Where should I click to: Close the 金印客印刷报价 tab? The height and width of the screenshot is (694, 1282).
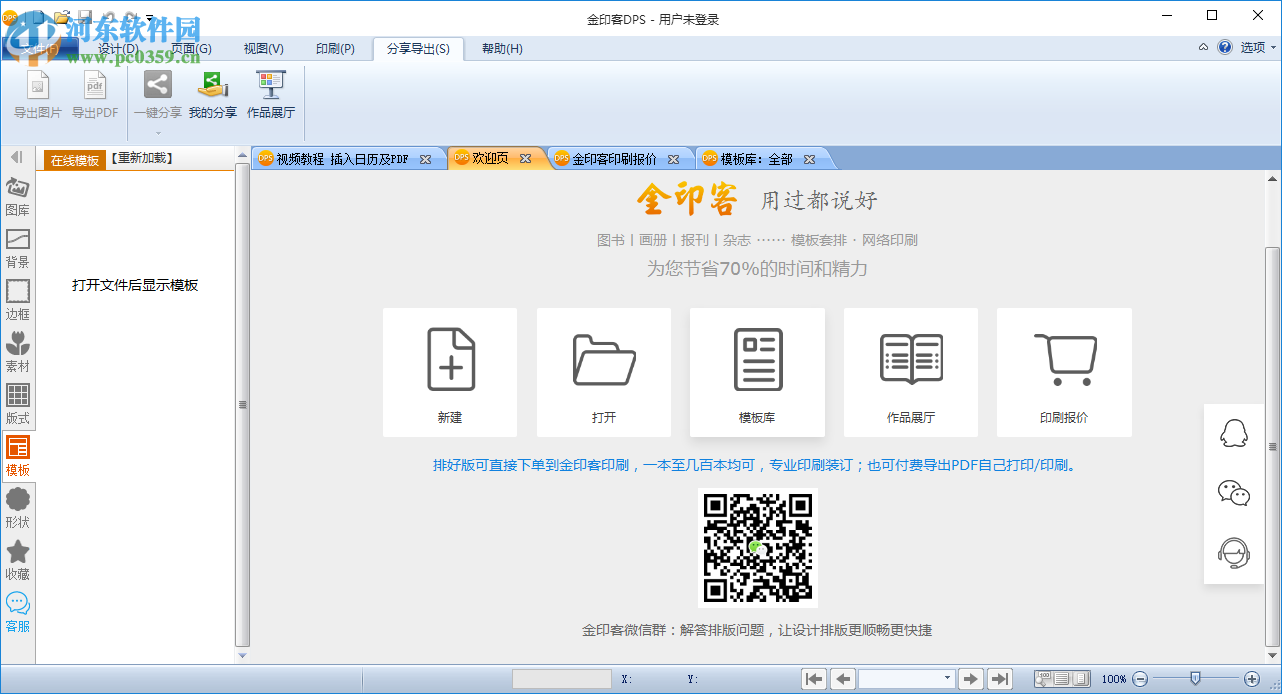pyautogui.click(x=675, y=158)
